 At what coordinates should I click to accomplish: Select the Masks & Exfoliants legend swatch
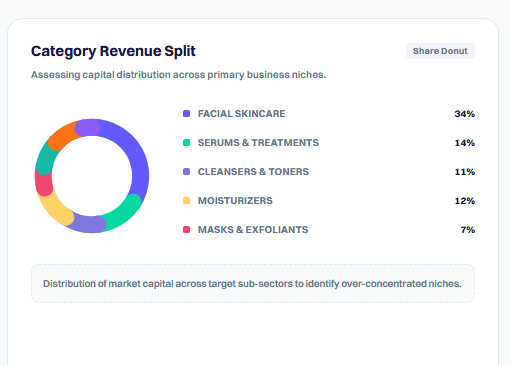[x=187, y=230]
